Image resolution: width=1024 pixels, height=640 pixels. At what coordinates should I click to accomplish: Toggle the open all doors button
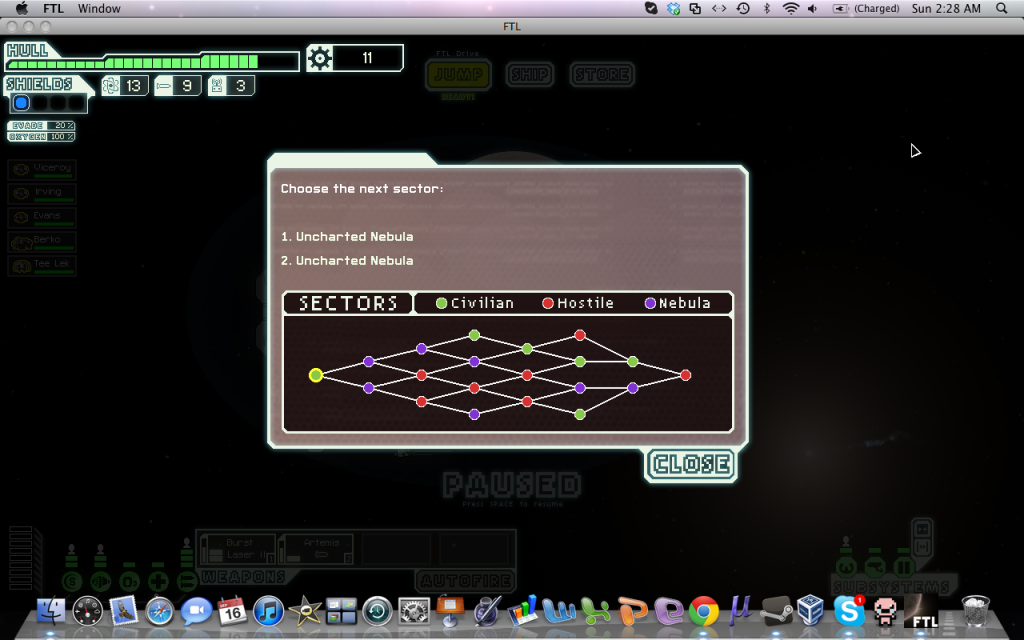(x=922, y=546)
